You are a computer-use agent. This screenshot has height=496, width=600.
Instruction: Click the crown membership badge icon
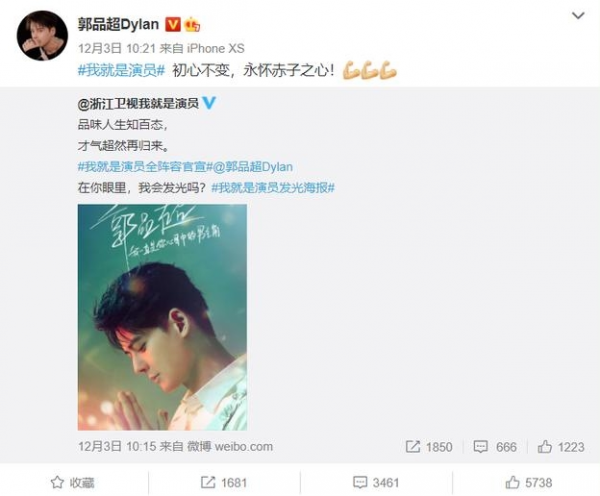[x=192, y=25]
